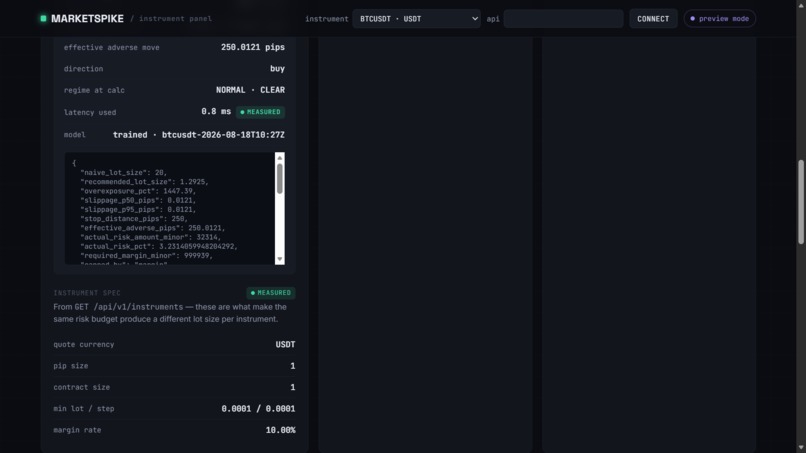The image size is (806, 453).
Task: Click the MARKETSPIKE brand title
Action: pyautogui.click(x=87, y=19)
